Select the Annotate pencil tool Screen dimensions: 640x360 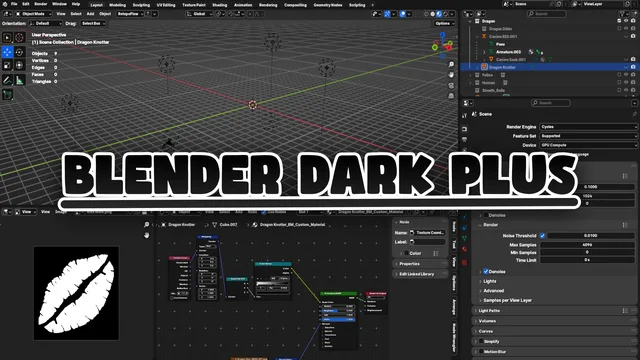pos(7,80)
